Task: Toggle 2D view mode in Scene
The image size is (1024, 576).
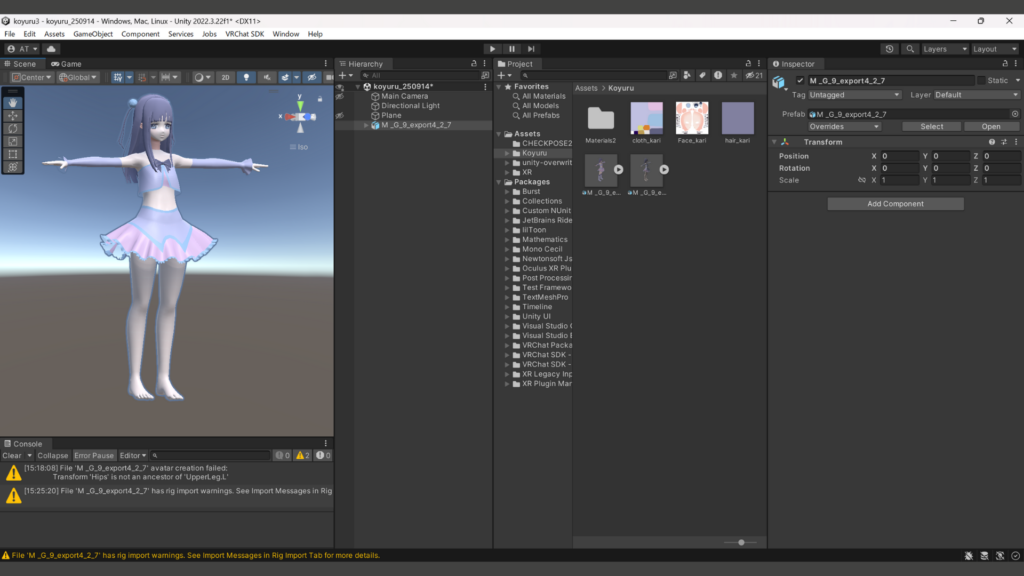Action: click(226, 77)
